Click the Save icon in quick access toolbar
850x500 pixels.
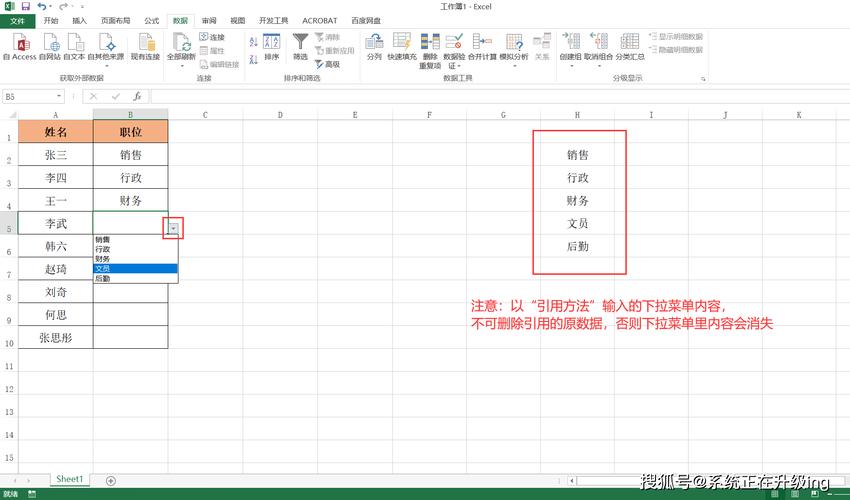[25, 7]
